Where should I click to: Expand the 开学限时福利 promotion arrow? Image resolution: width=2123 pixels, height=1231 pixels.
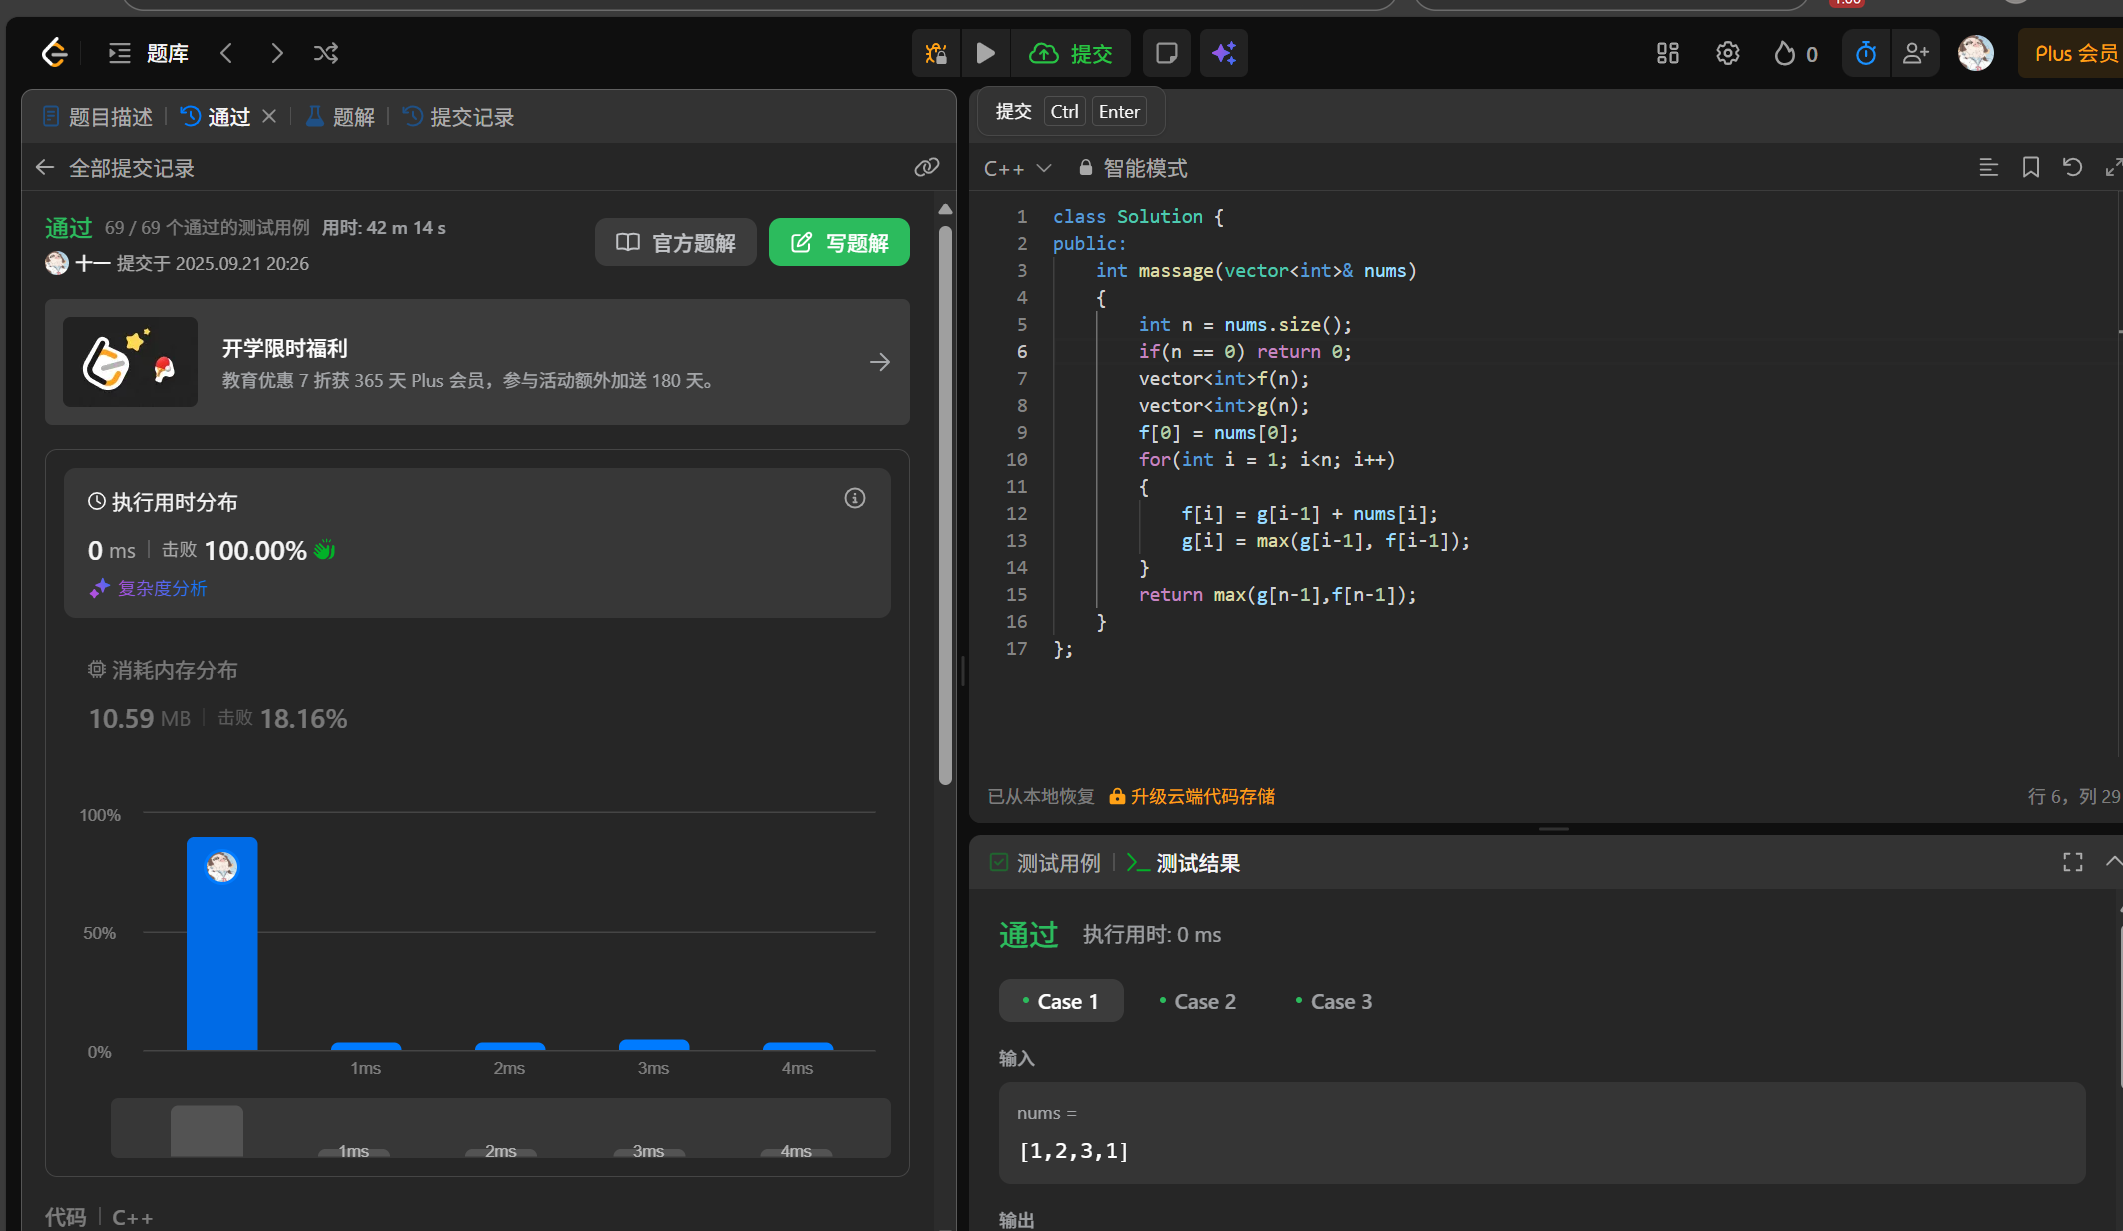879,362
